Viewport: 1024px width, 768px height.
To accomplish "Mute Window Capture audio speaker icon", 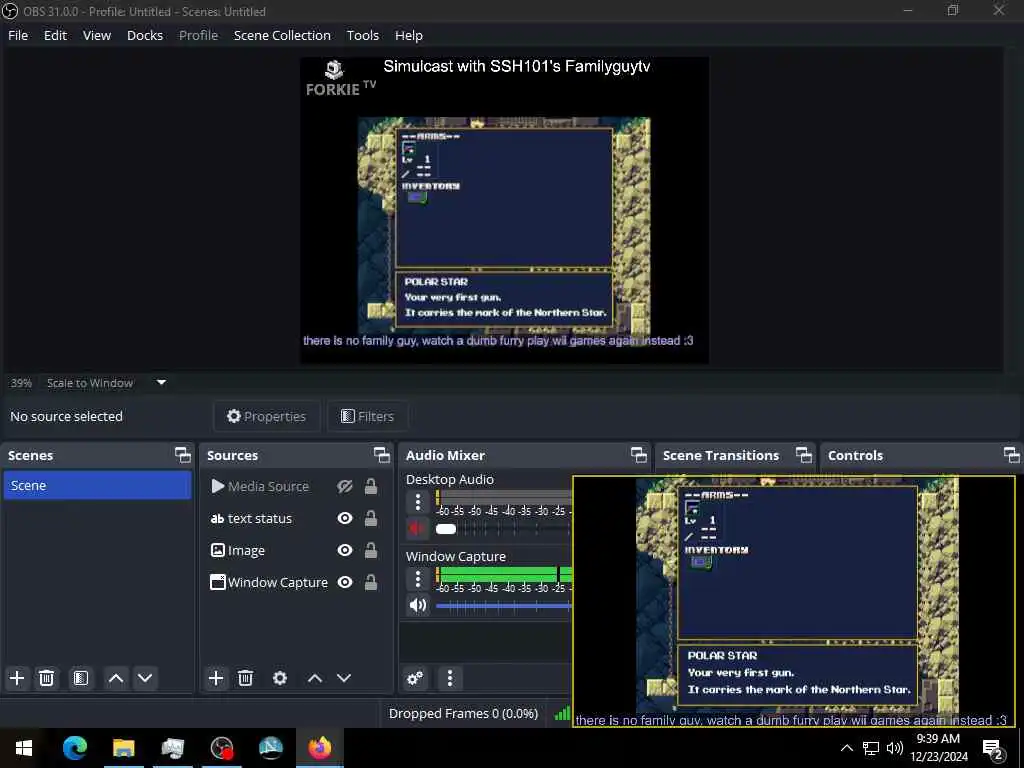I will [417, 605].
